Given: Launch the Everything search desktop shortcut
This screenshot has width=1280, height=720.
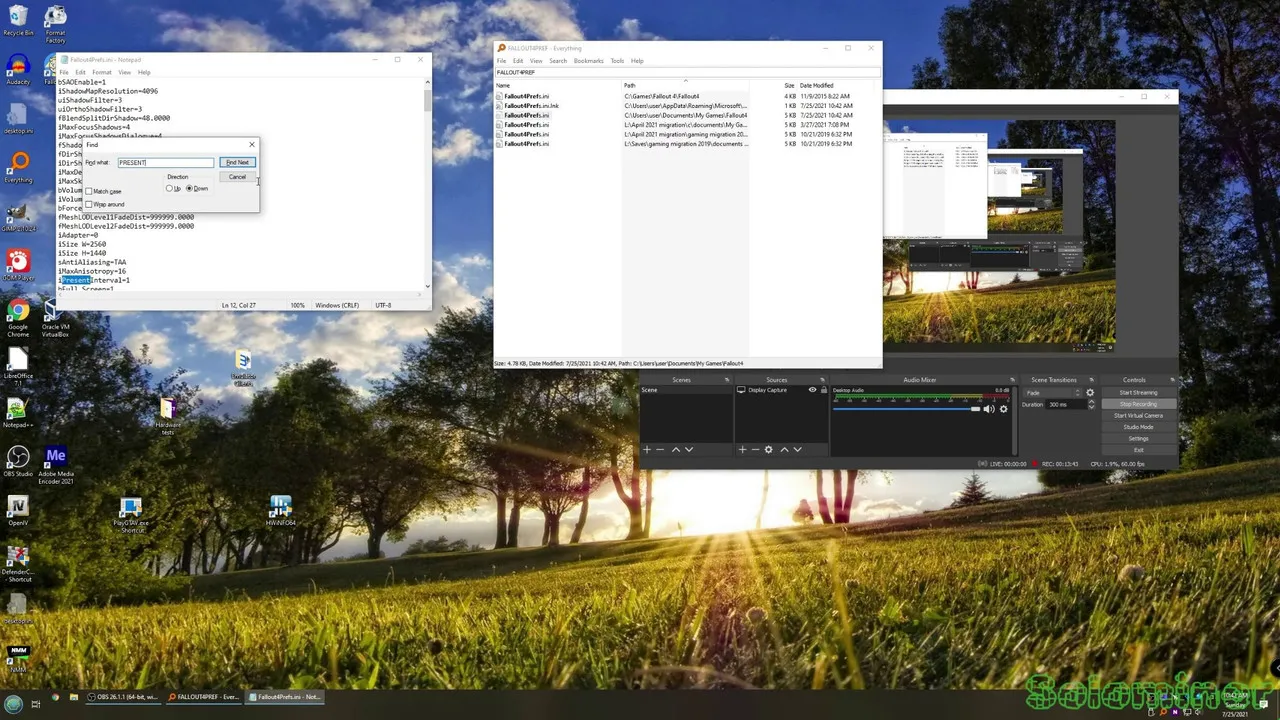Looking at the screenshot, I should 18,166.
